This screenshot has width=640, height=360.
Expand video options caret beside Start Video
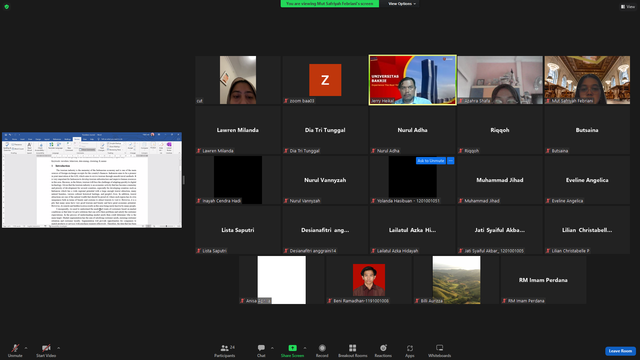(58, 348)
